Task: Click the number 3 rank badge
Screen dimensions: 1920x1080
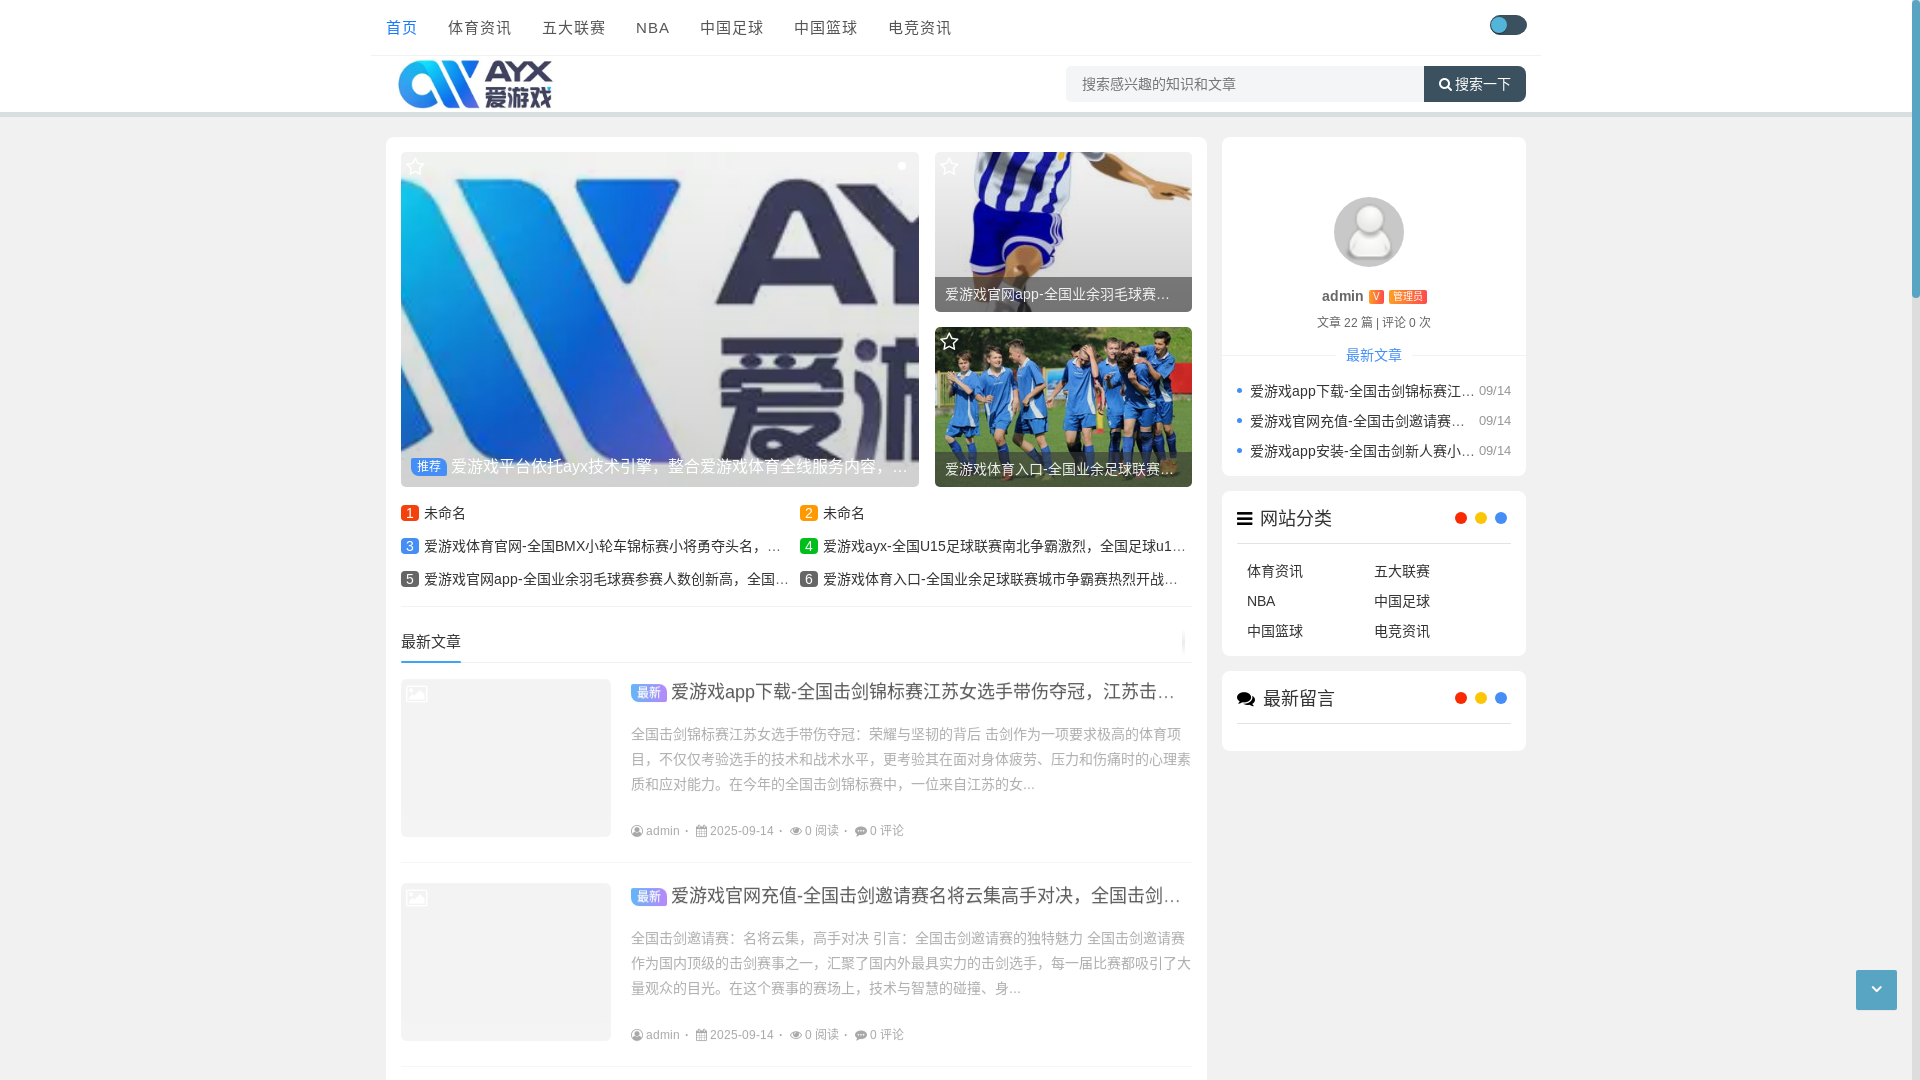Action: [x=410, y=546]
